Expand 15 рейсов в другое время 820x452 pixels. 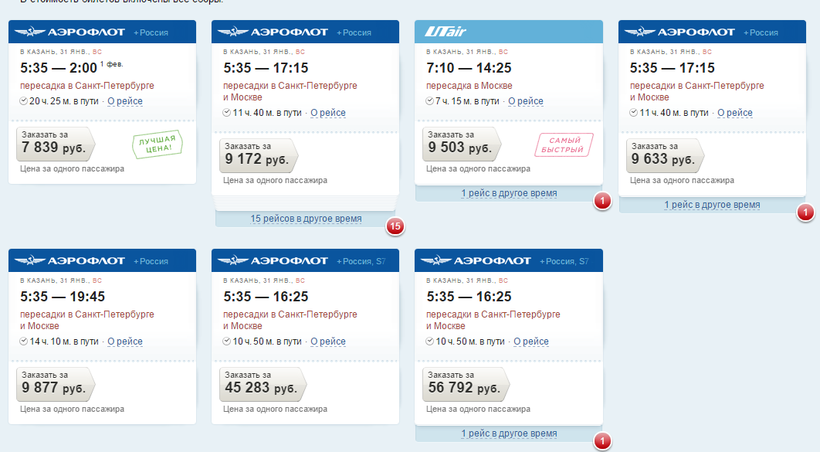pos(306,219)
